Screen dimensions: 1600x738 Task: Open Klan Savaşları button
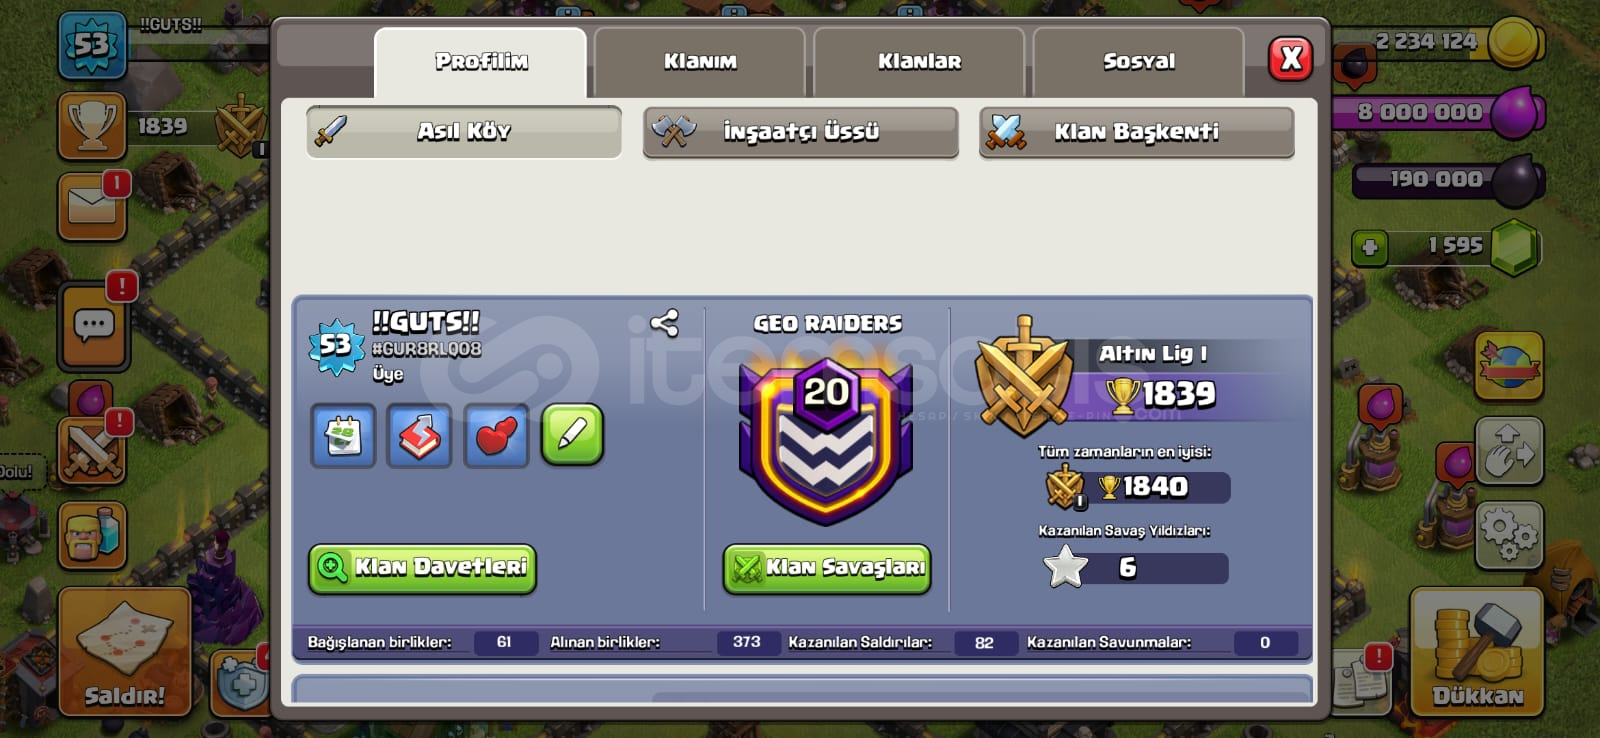pyautogui.click(x=827, y=568)
